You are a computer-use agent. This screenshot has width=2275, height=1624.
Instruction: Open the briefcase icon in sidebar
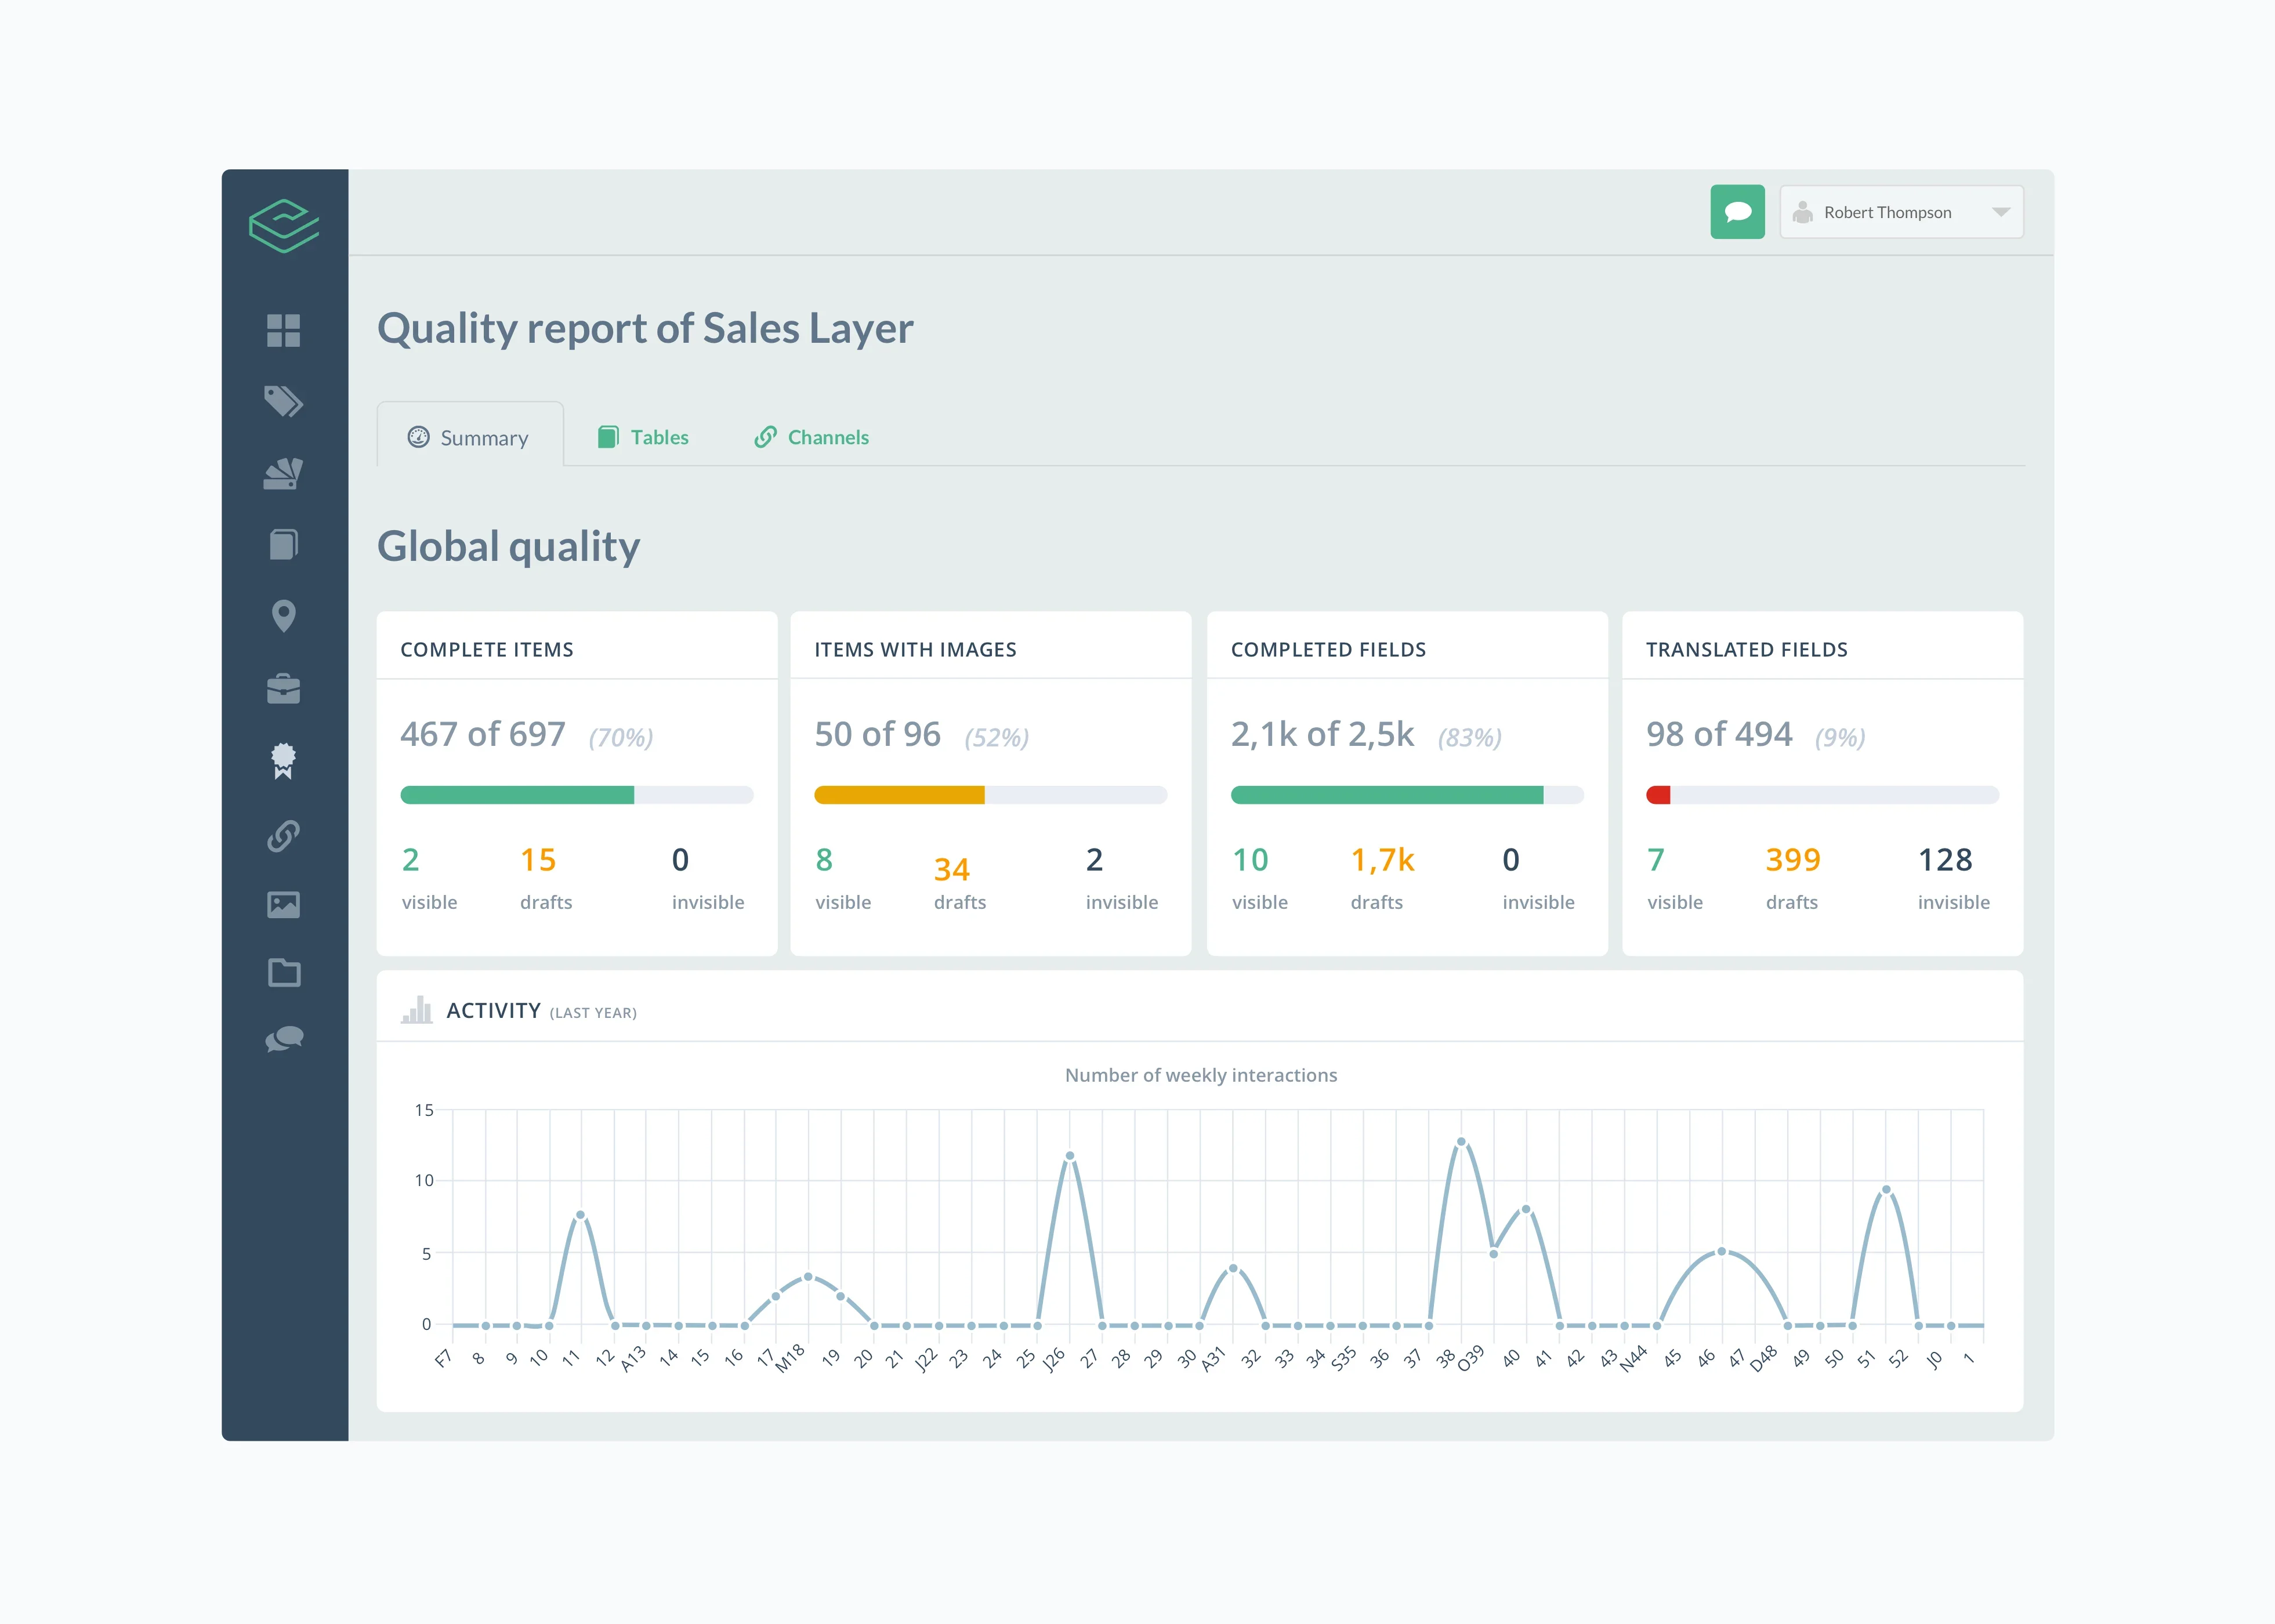pyautogui.click(x=284, y=688)
